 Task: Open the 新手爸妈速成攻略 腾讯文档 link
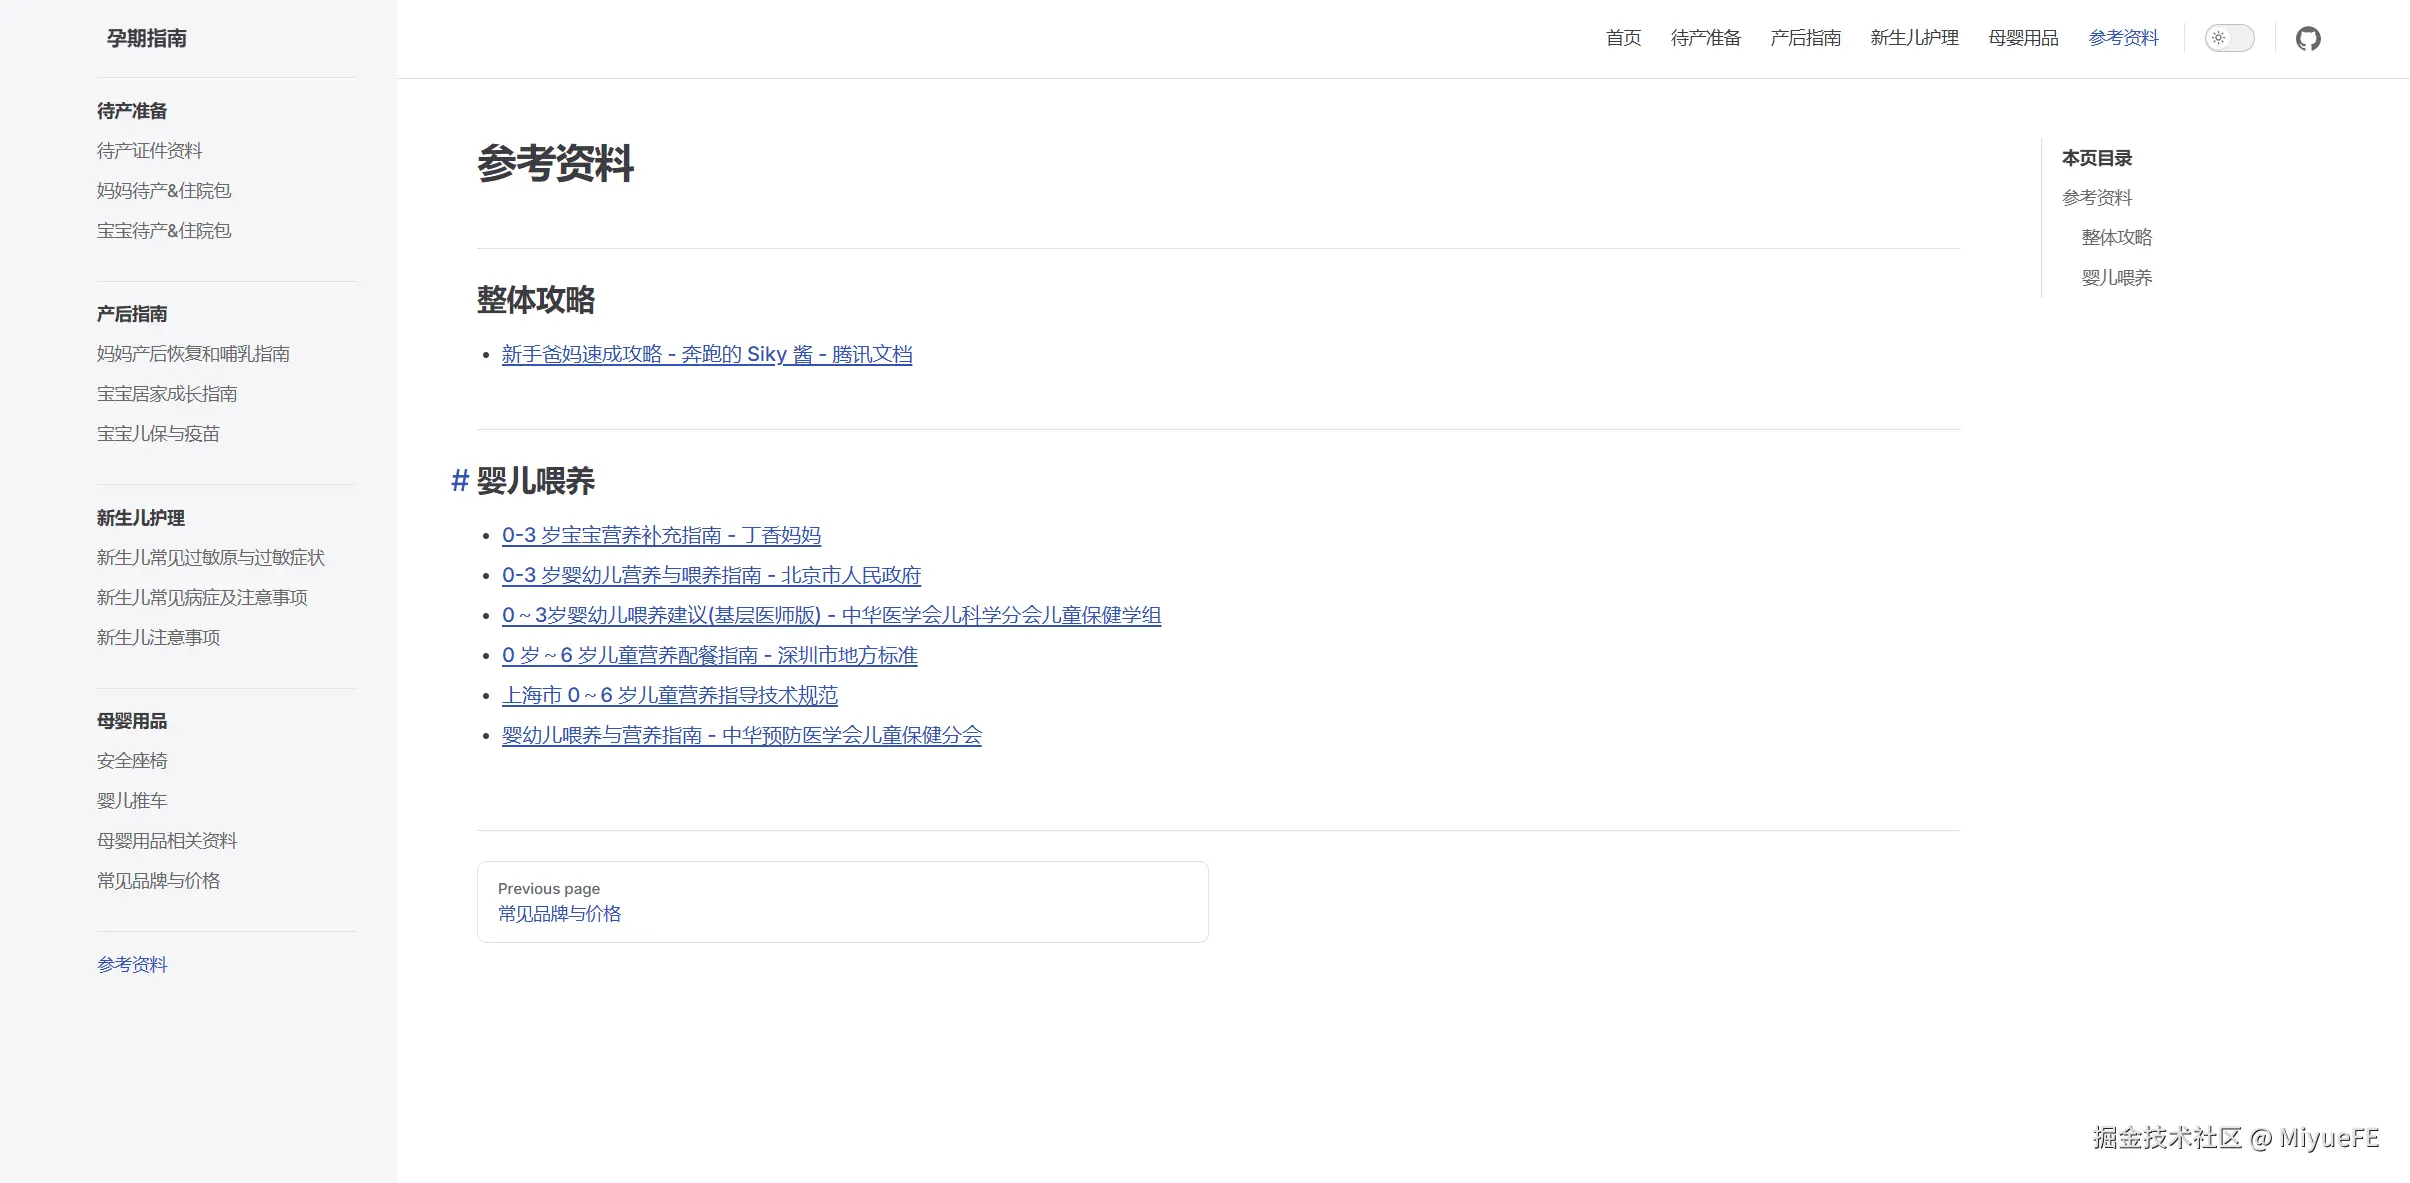tap(706, 355)
